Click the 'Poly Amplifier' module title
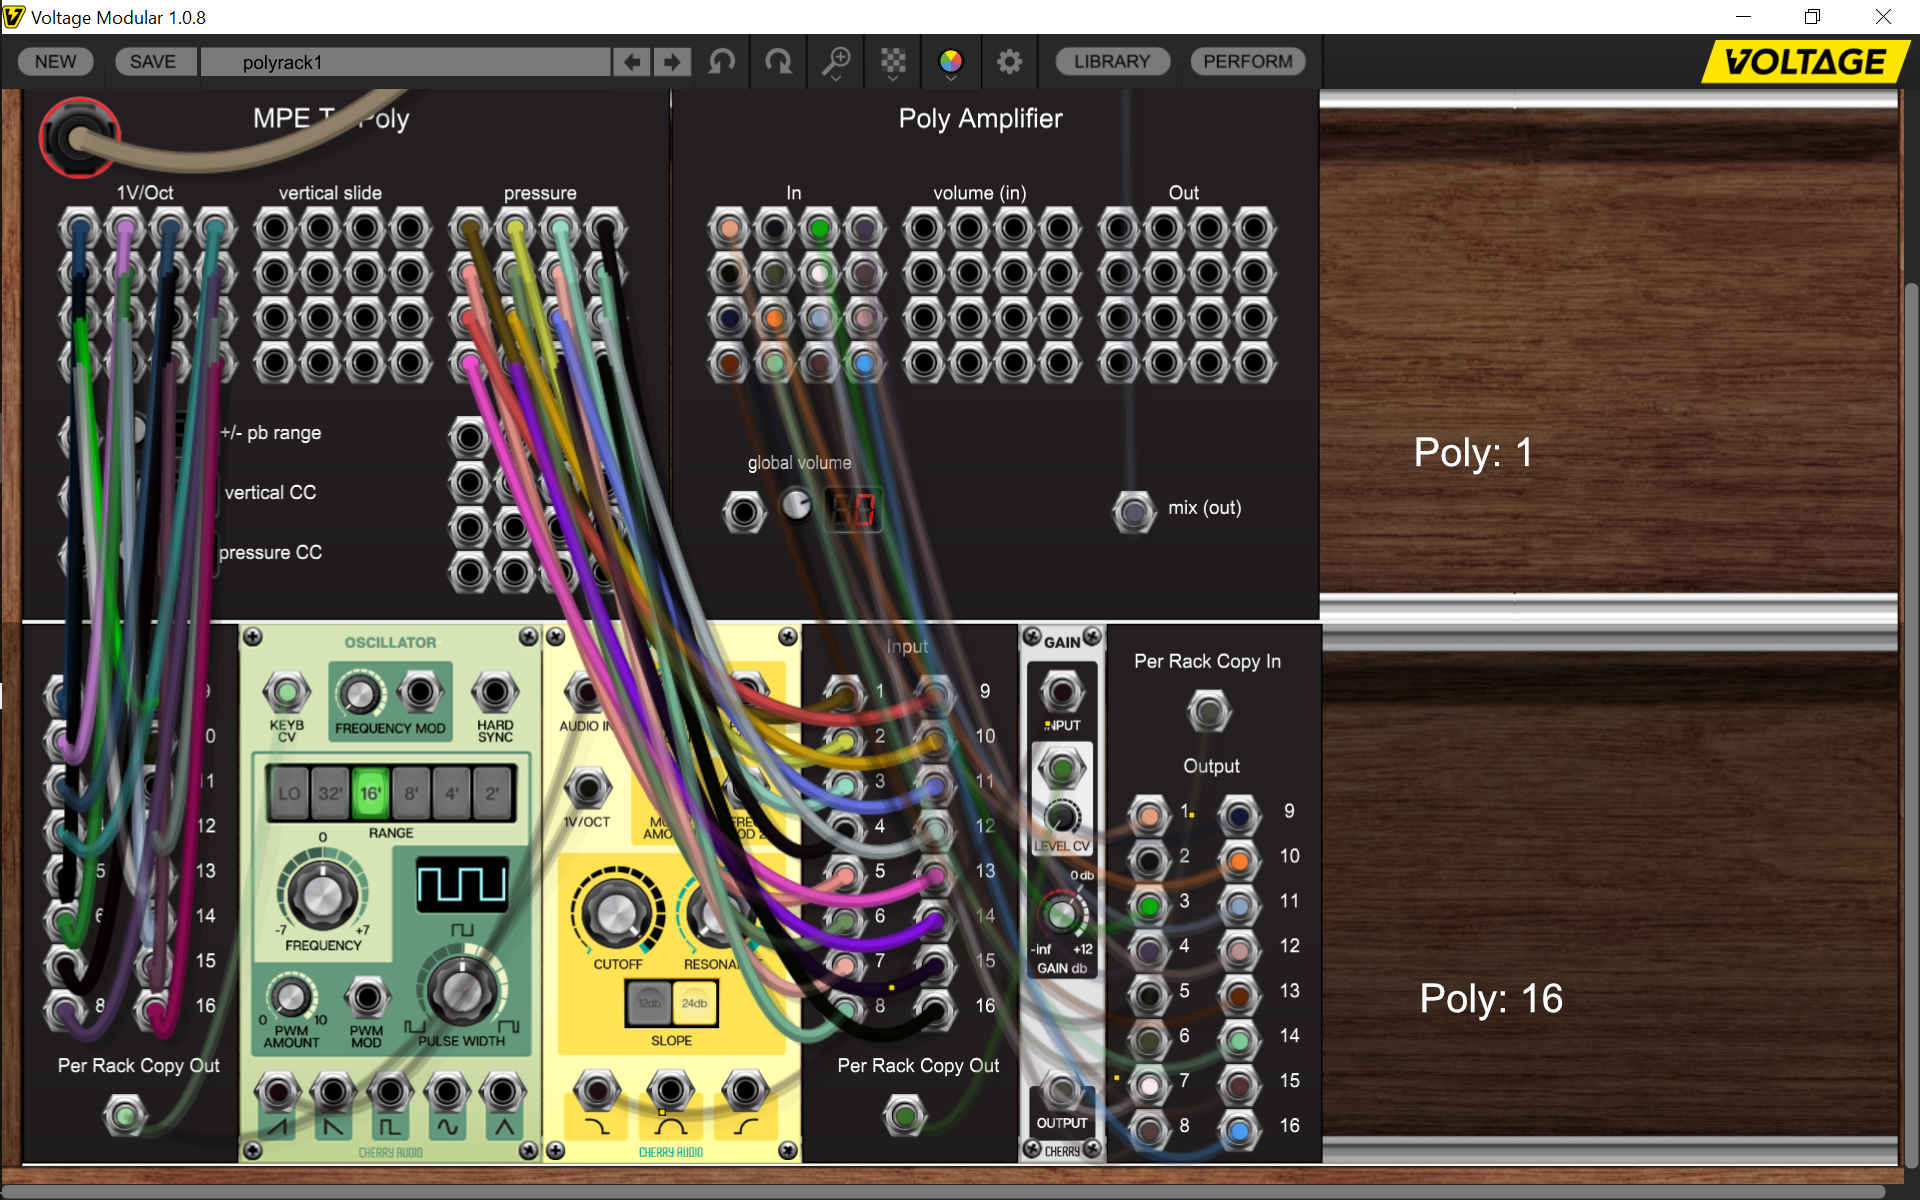Image resolution: width=1920 pixels, height=1200 pixels. [980, 118]
